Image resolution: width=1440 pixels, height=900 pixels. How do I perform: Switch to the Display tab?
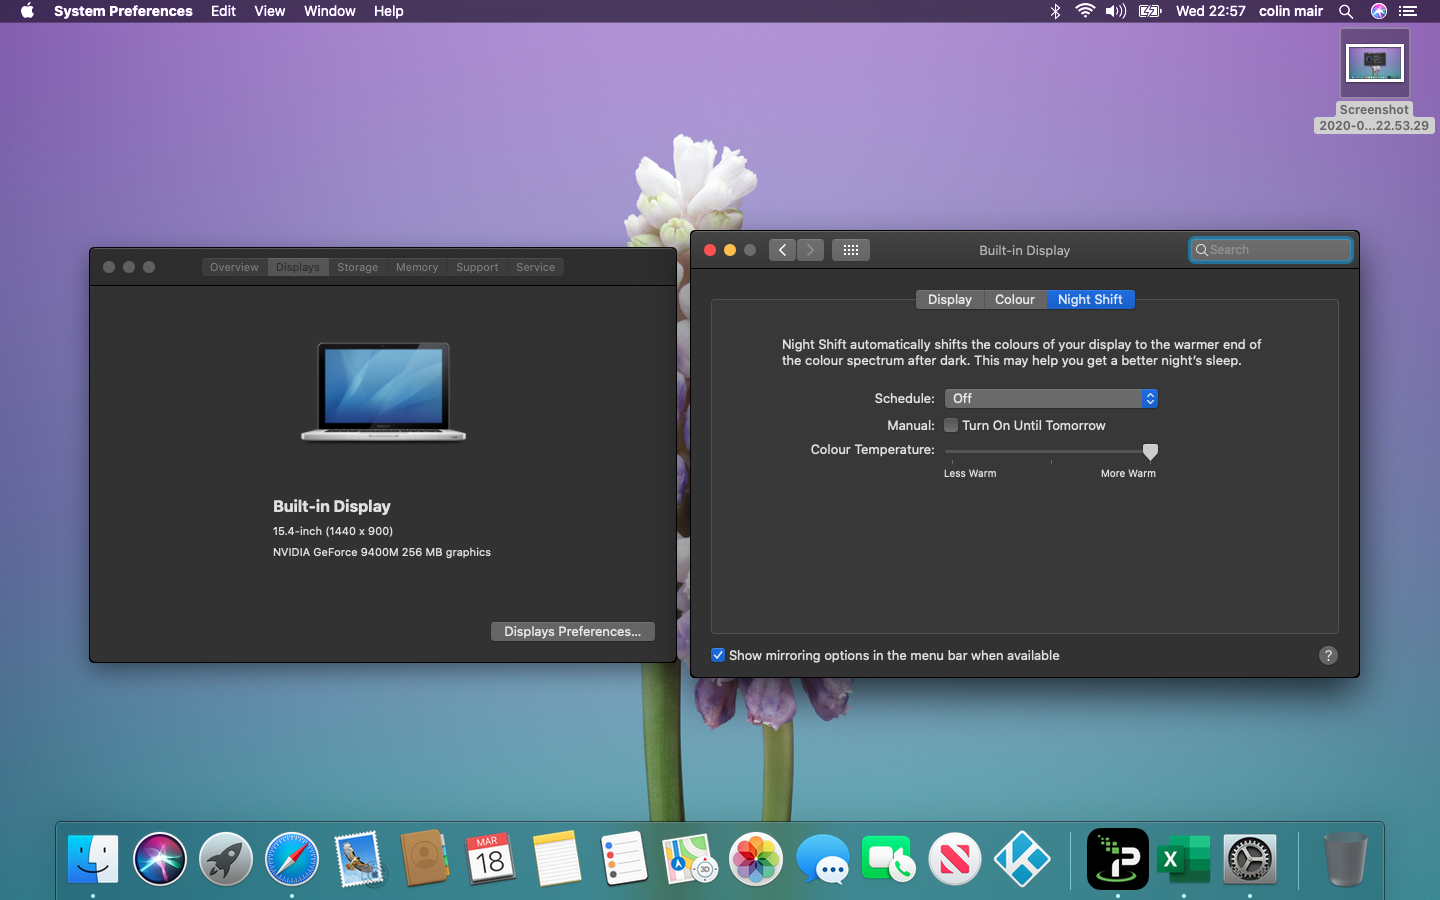949,299
